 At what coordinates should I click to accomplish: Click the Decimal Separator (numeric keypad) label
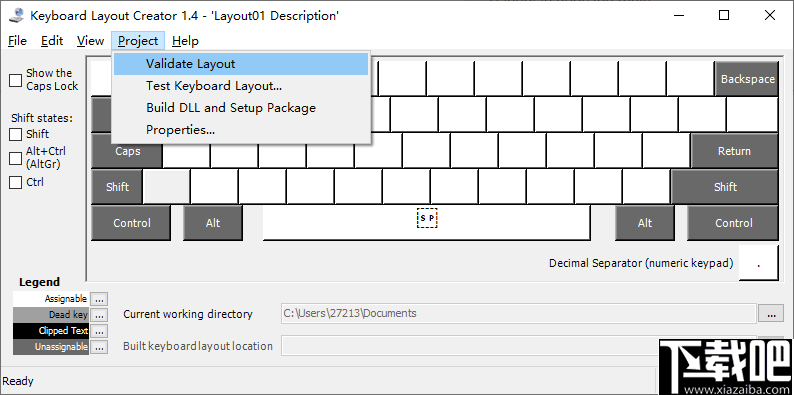click(641, 263)
